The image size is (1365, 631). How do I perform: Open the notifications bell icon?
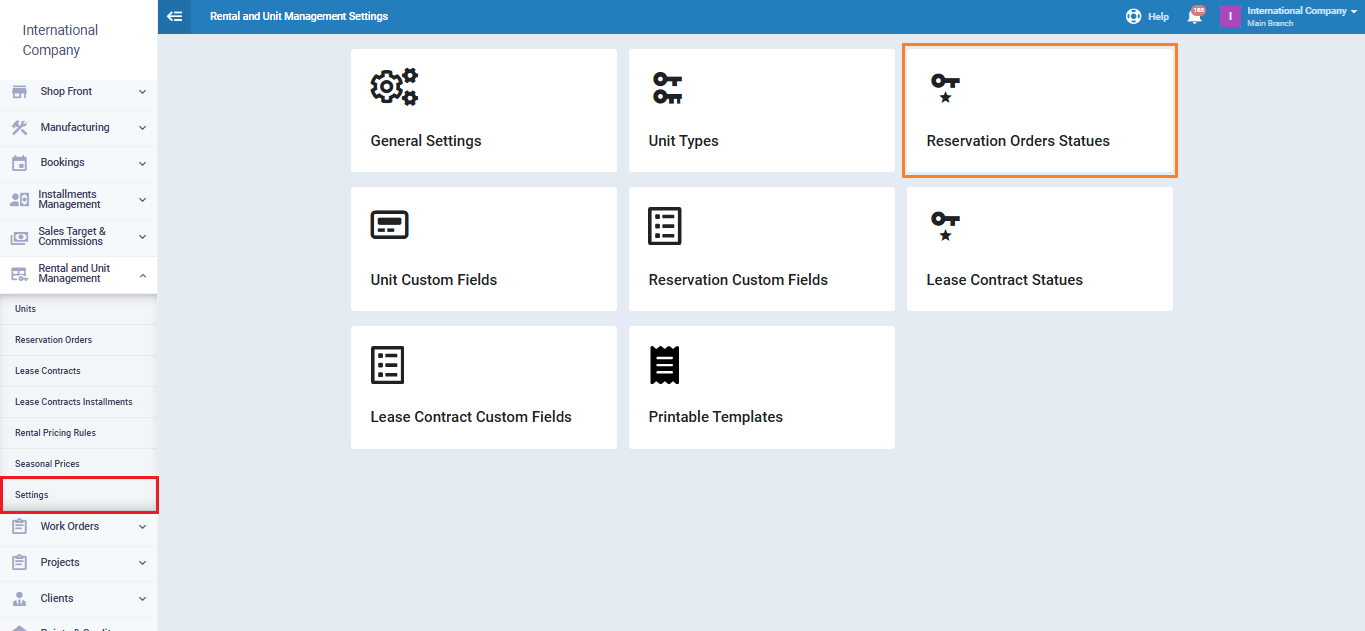coord(1194,16)
